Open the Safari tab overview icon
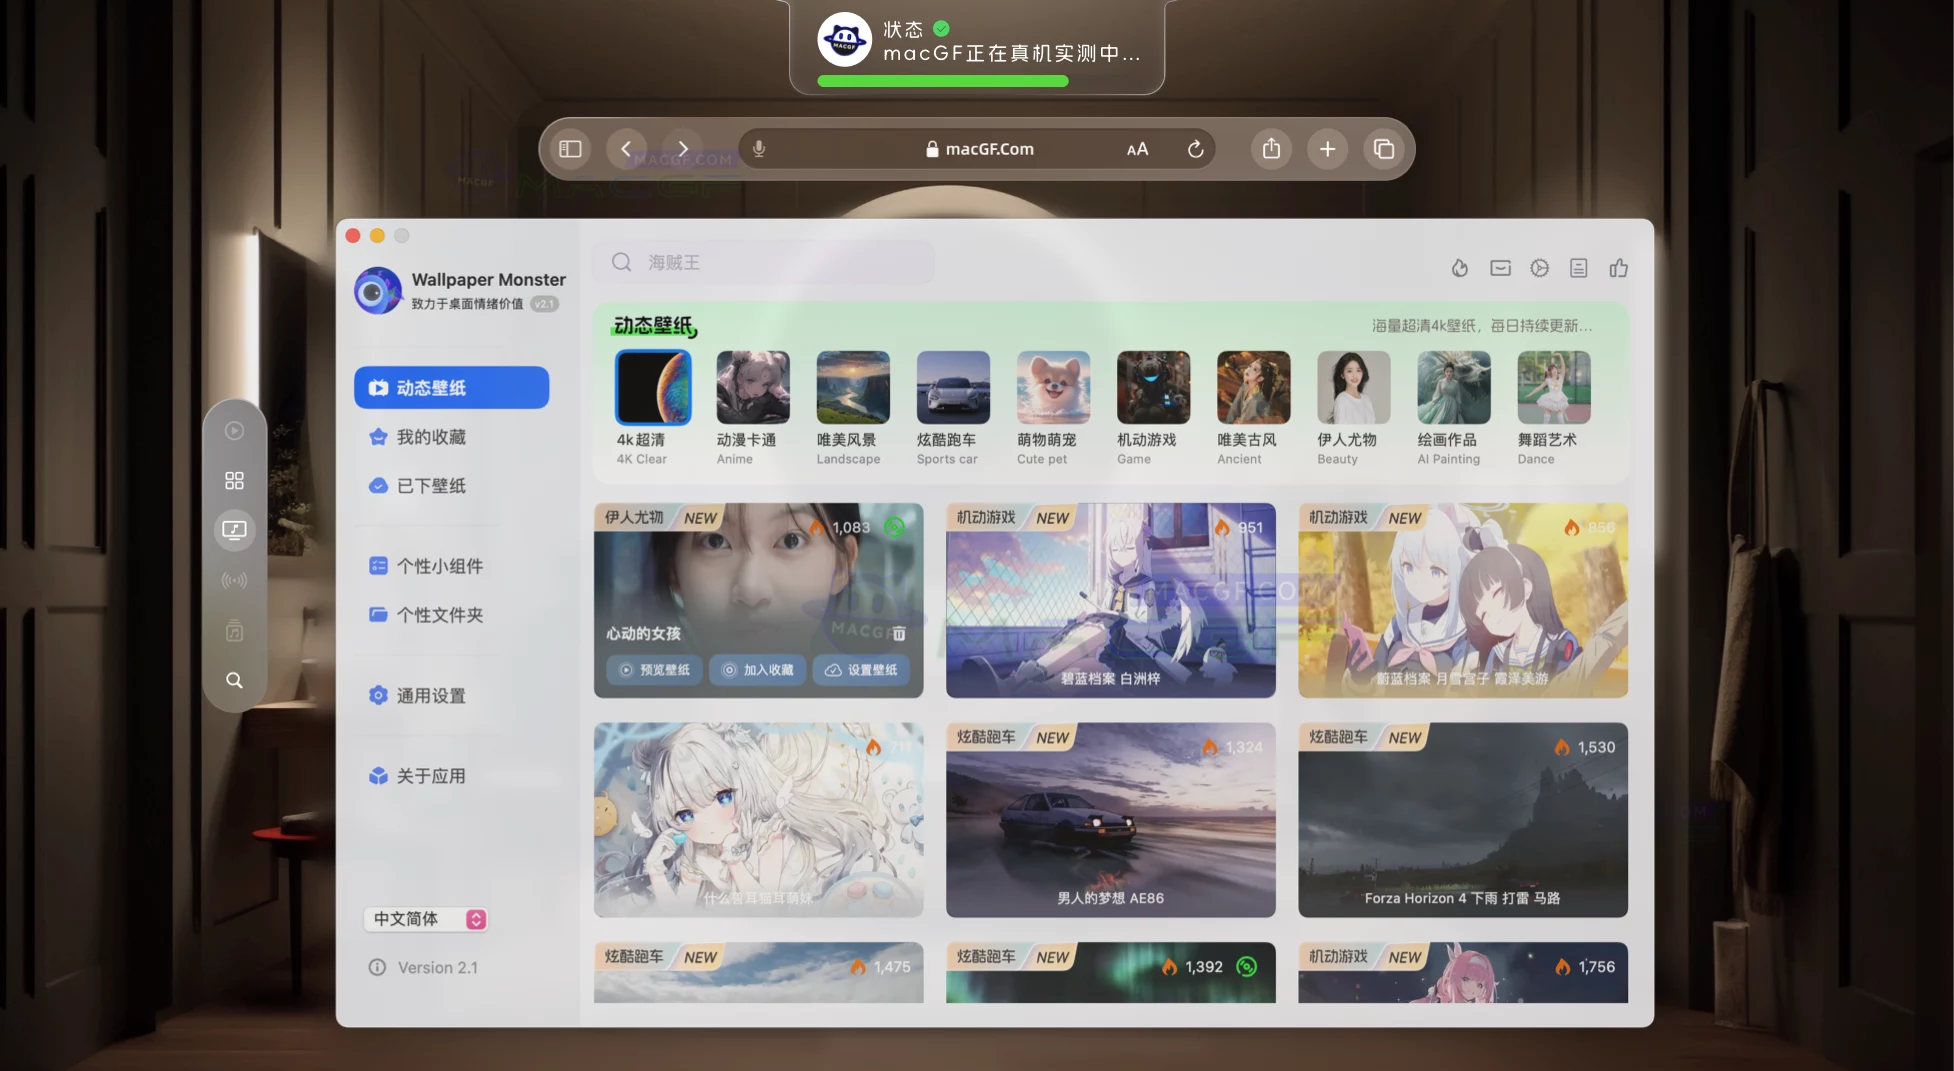 pyautogui.click(x=1384, y=149)
